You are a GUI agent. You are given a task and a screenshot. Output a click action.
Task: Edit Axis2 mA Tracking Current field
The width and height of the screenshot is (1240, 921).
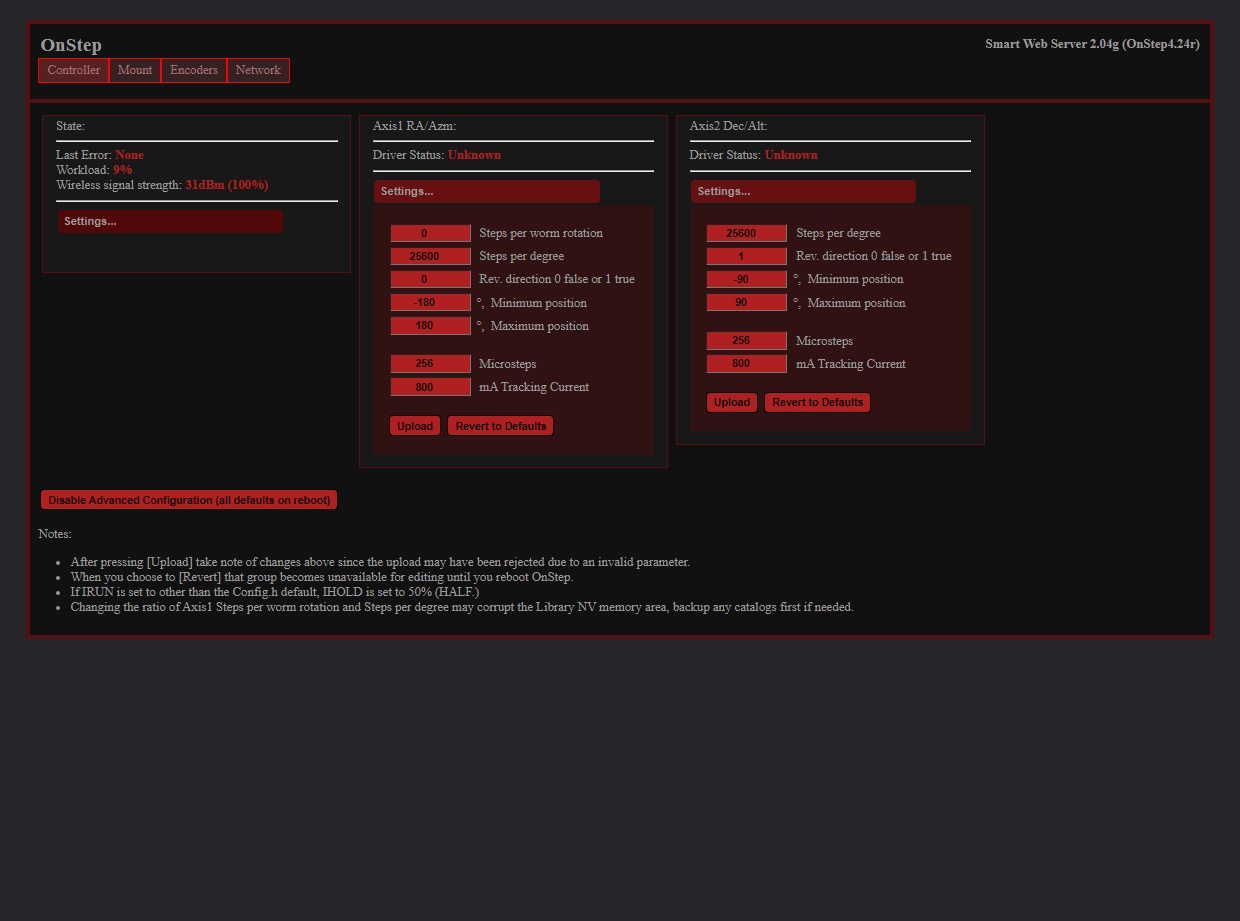pyautogui.click(x=747, y=363)
